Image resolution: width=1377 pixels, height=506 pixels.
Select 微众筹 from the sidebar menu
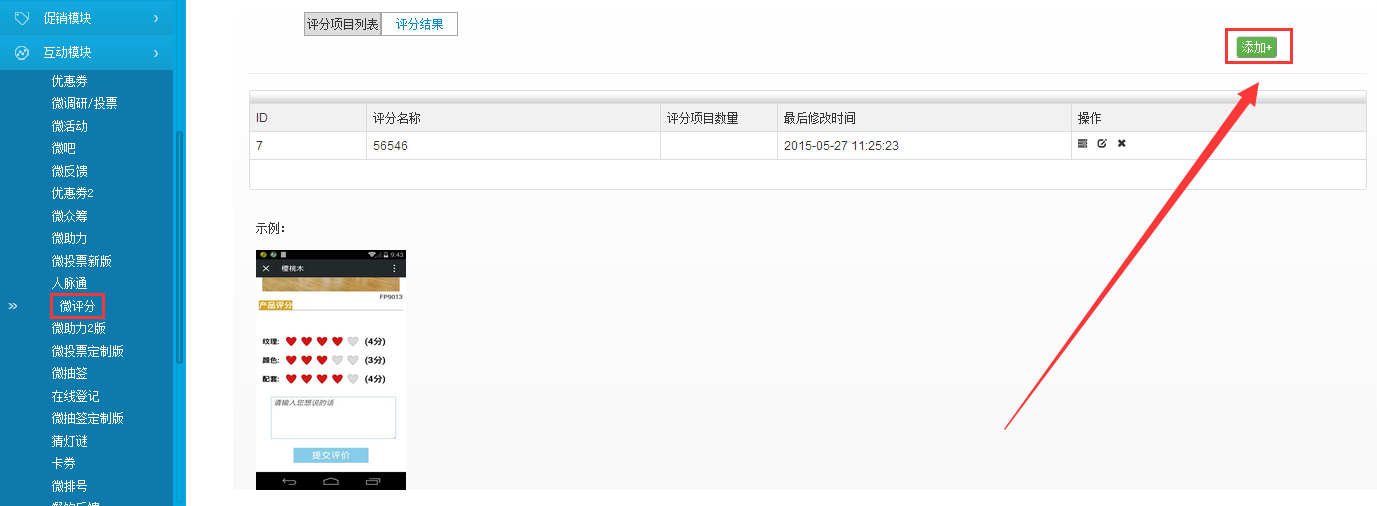pos(69,216)
